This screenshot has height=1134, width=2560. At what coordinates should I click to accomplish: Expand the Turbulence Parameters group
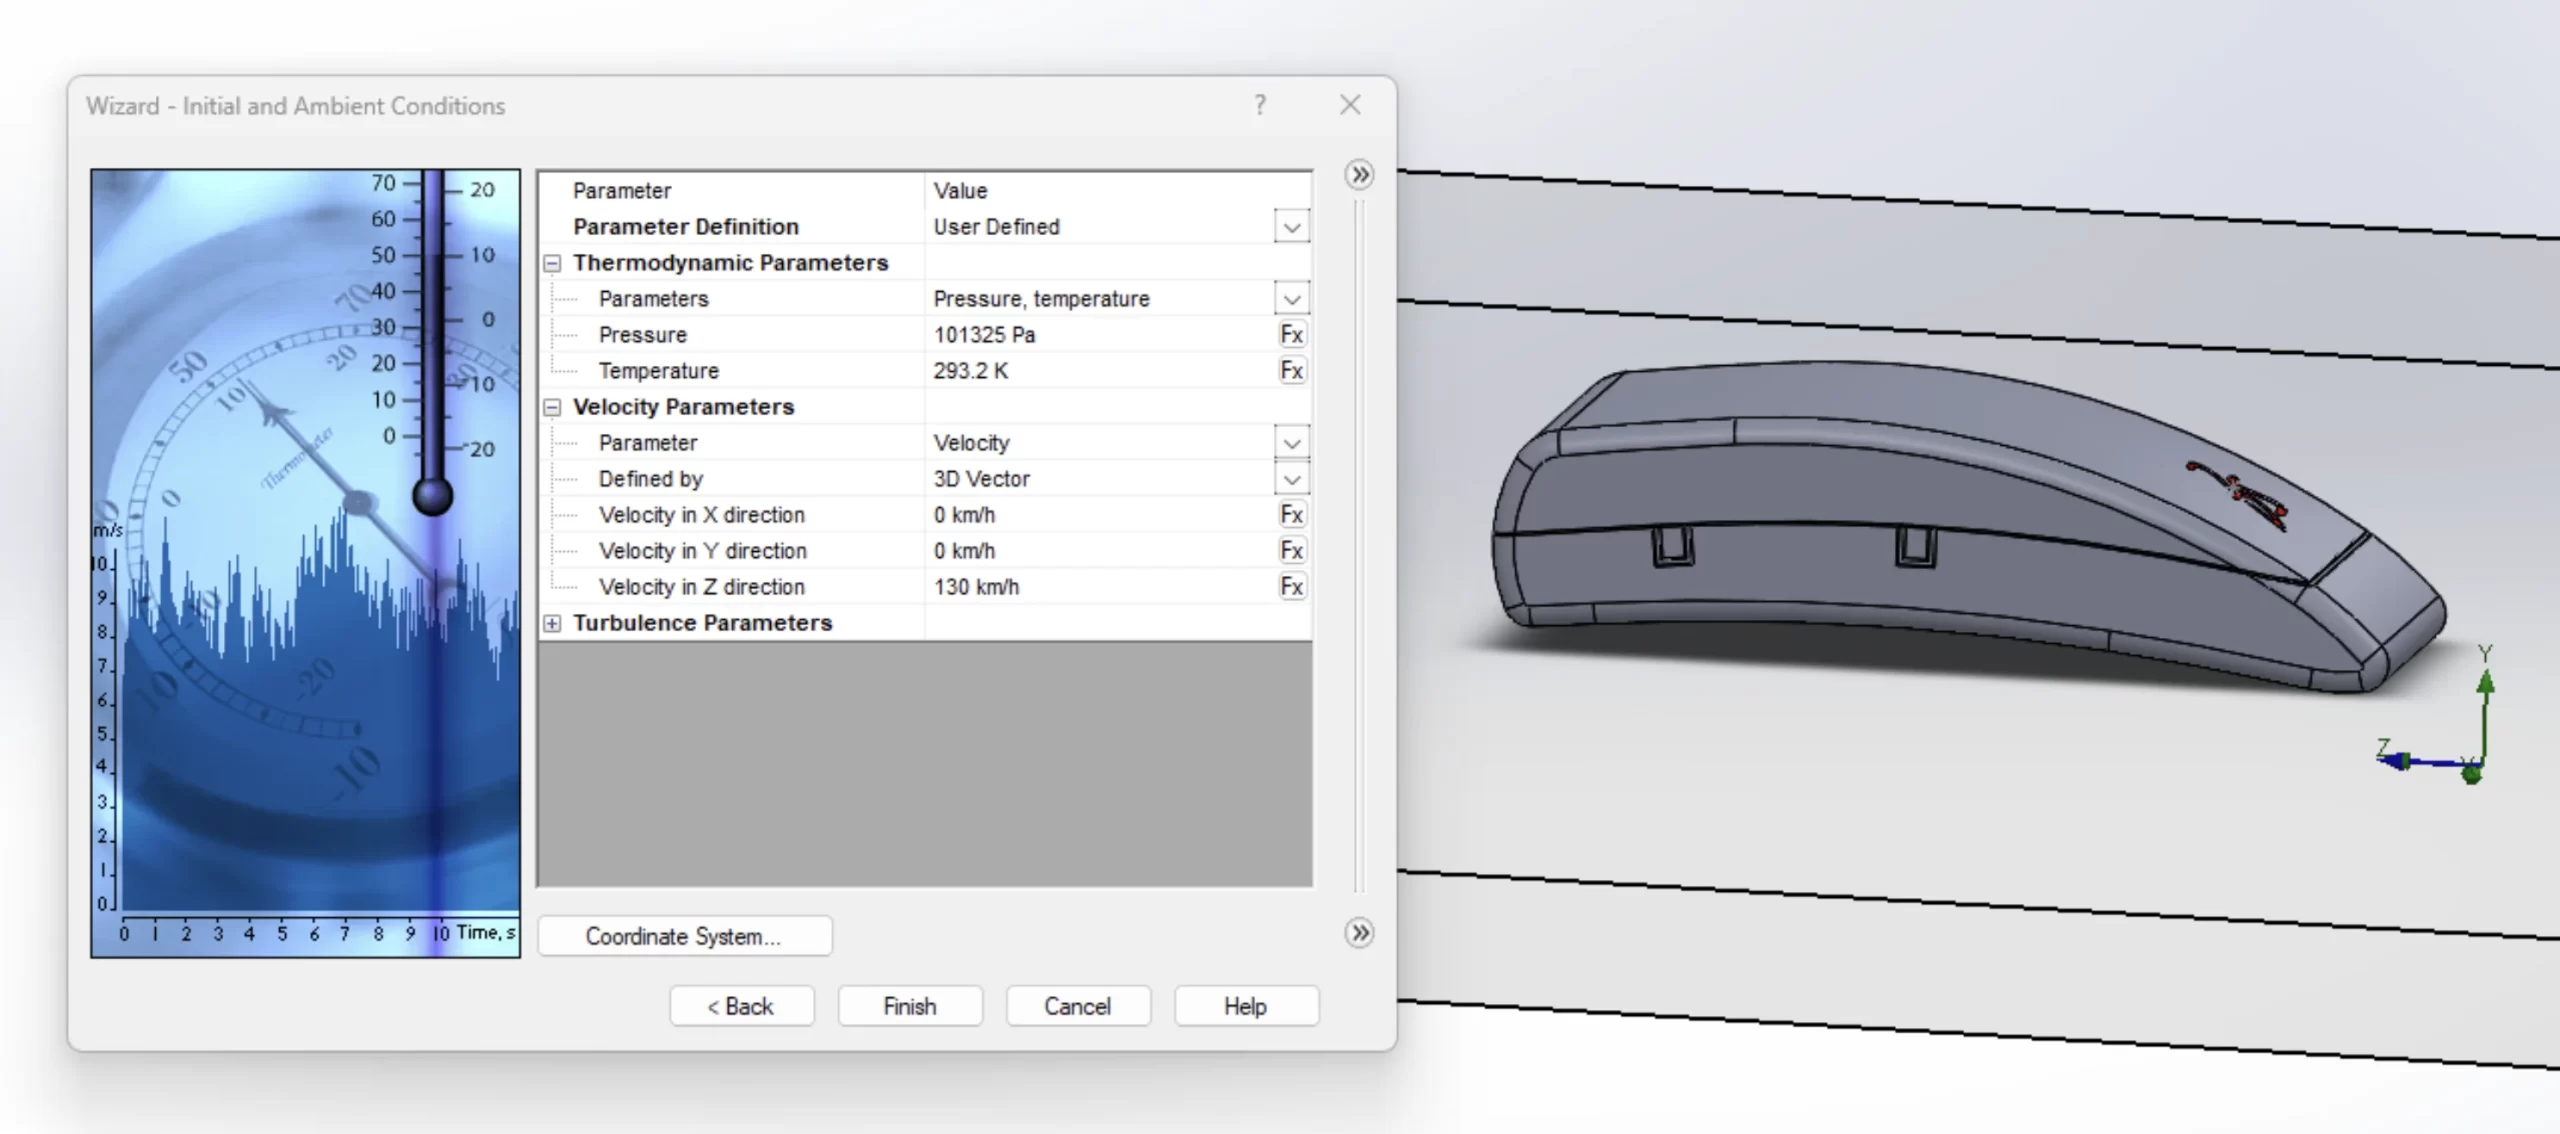(552, 623)
